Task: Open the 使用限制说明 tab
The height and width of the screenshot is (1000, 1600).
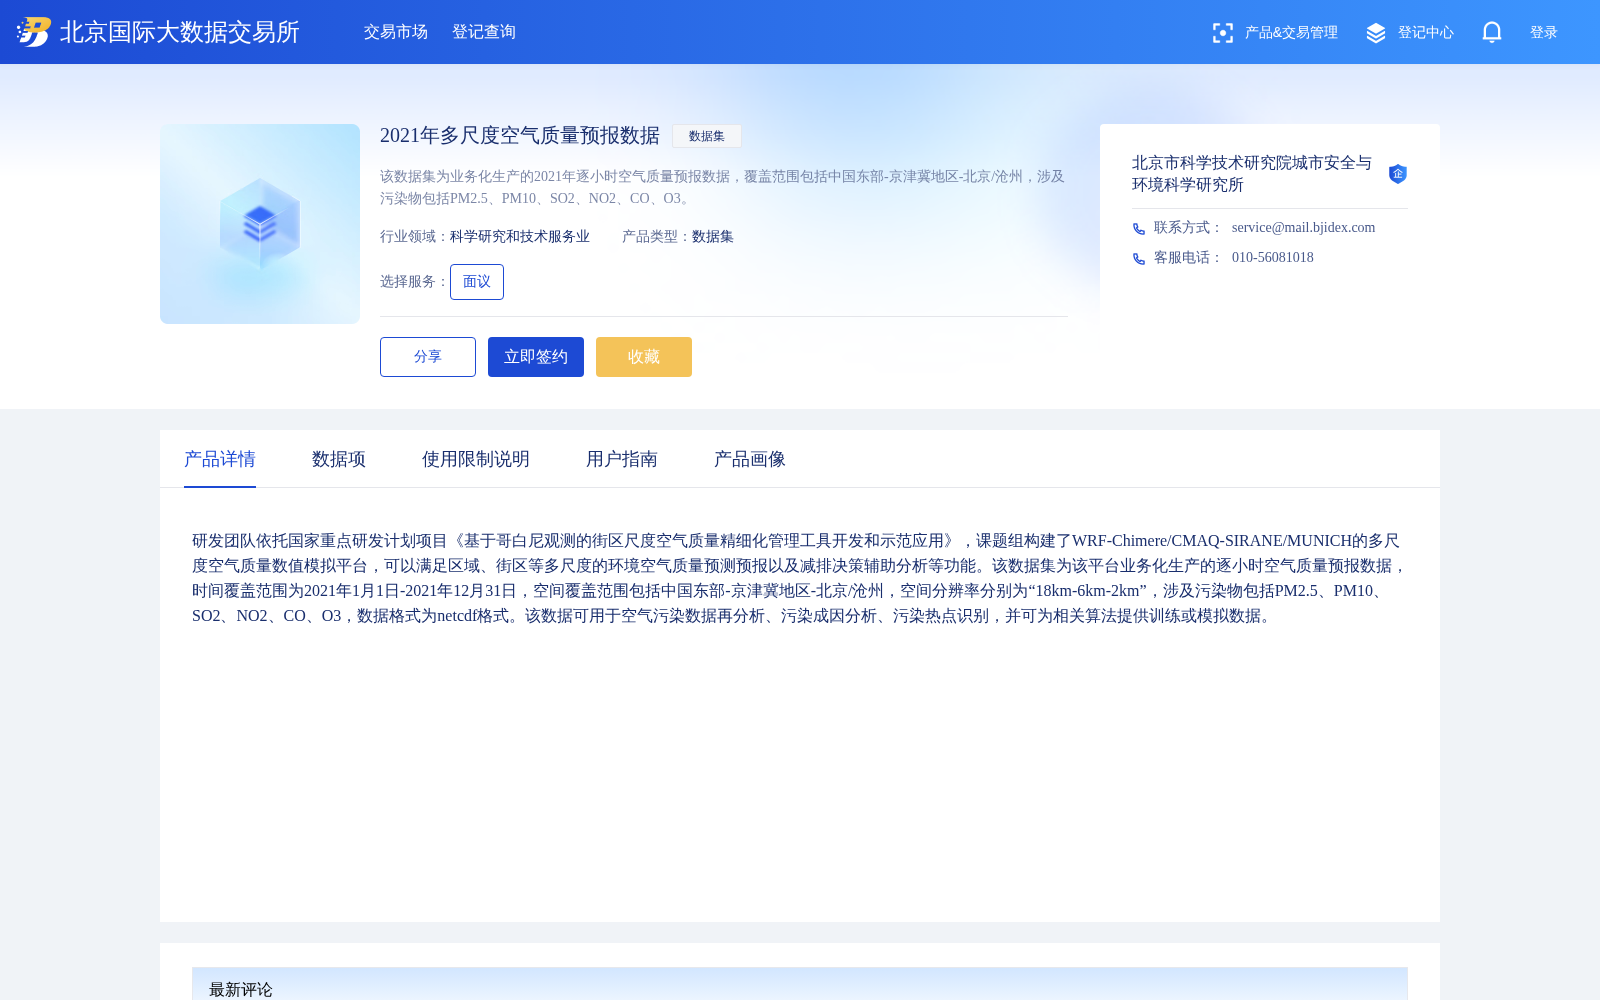Action: [476, 459]
